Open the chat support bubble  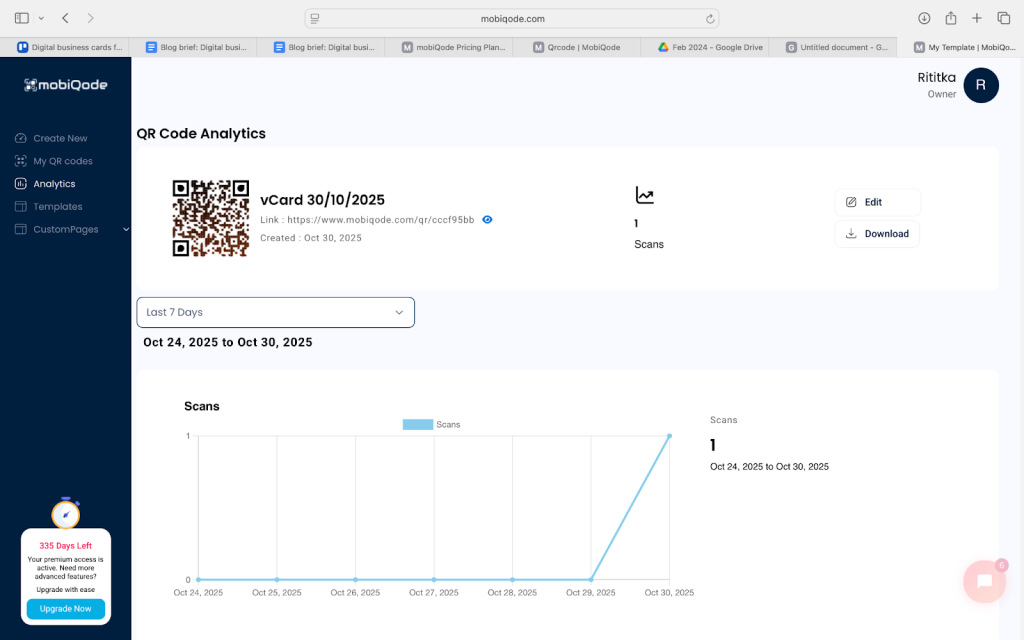pos(984,581)
